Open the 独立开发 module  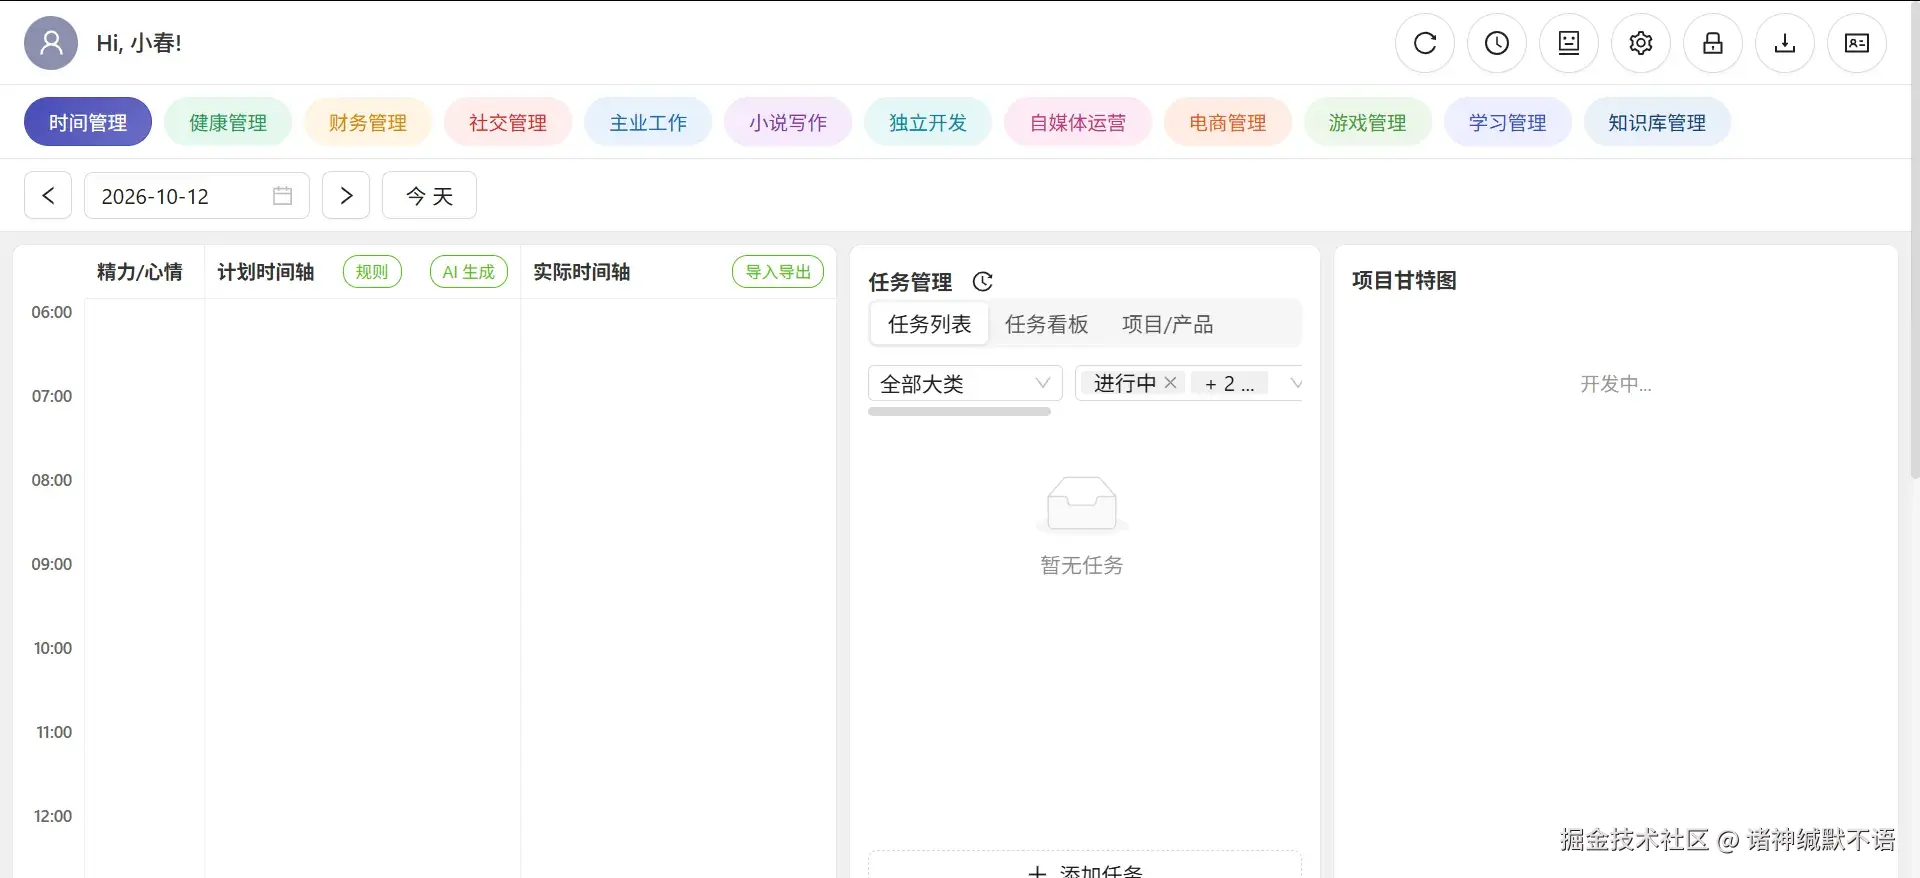(x=928, y=122)
